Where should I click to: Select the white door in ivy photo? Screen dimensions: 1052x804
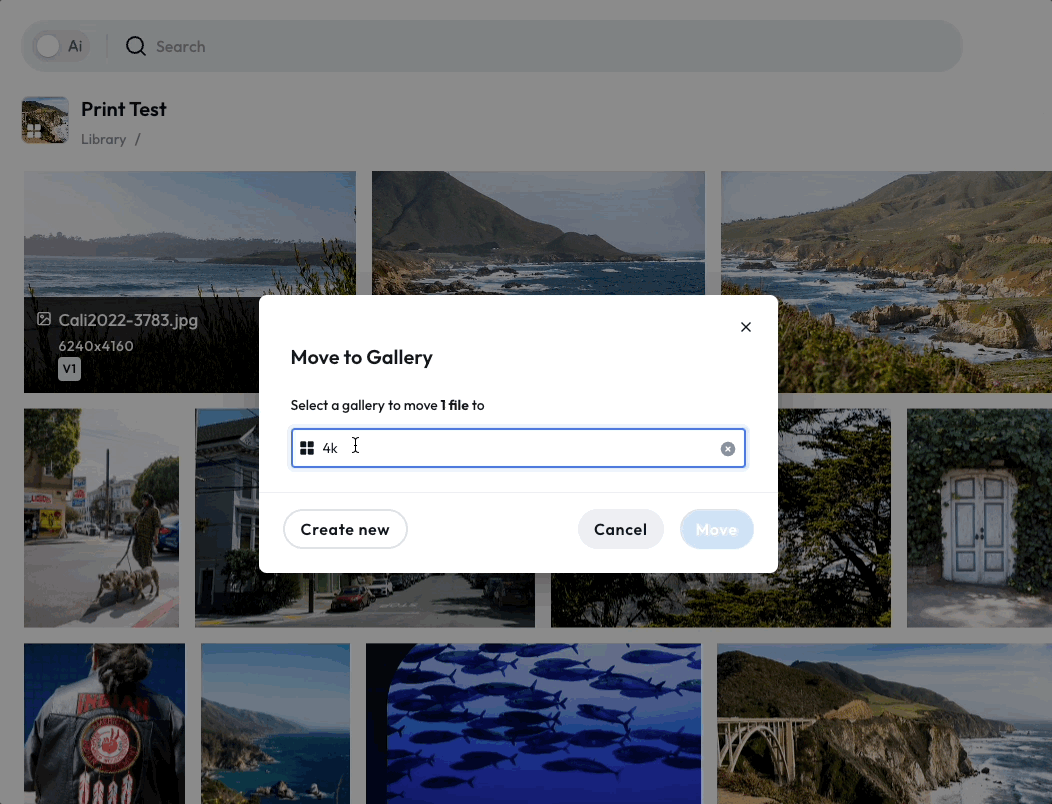(x=980, y=518)
